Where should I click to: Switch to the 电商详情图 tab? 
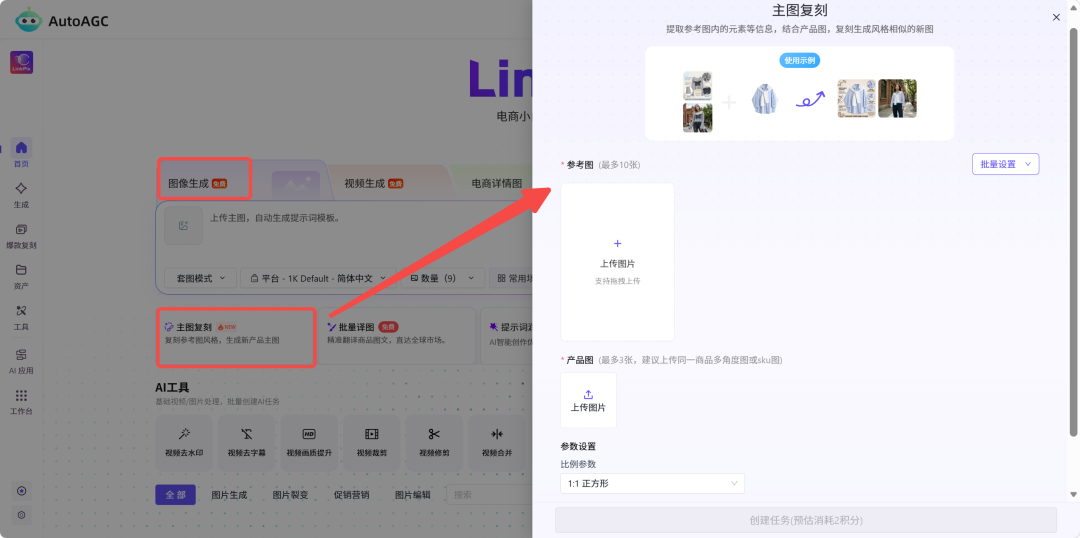click(x=497, y=183)
